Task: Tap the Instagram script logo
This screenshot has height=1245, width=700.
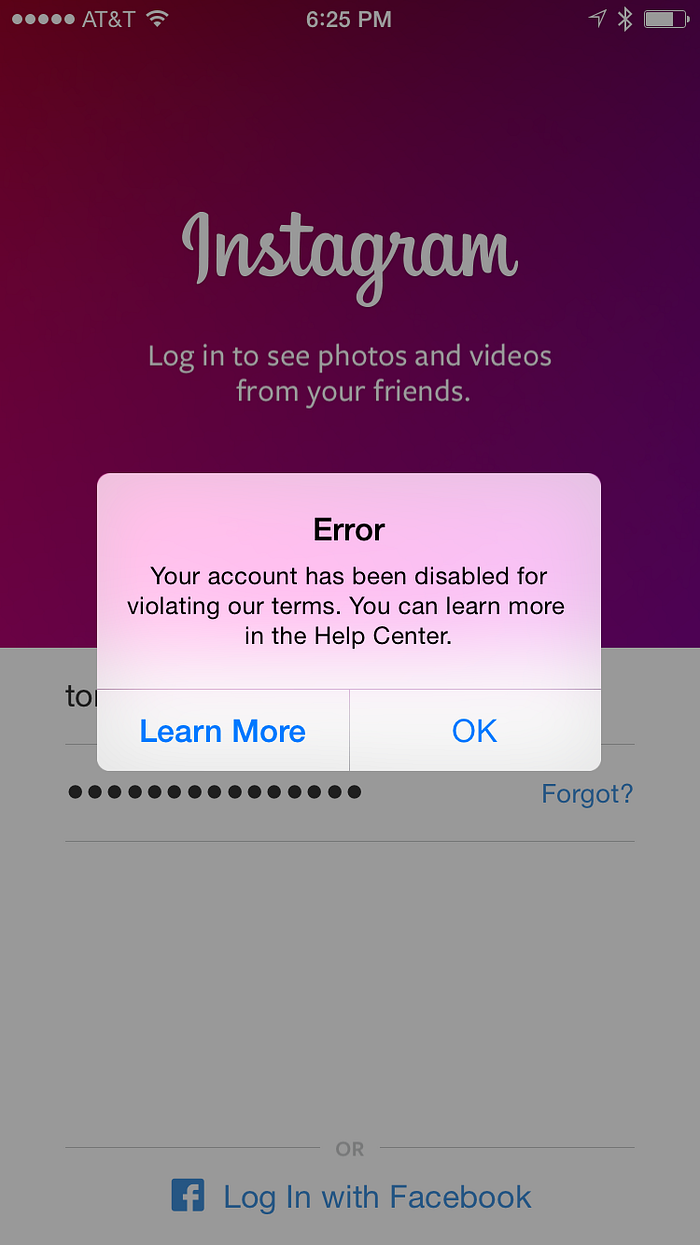Action: tap(349, 256)
